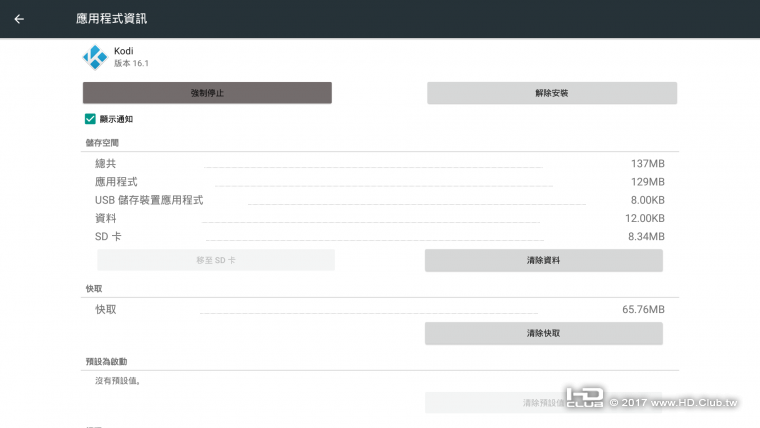
Task: Click the SD 卡 8.34MB row
Action: tap(380, 236)
